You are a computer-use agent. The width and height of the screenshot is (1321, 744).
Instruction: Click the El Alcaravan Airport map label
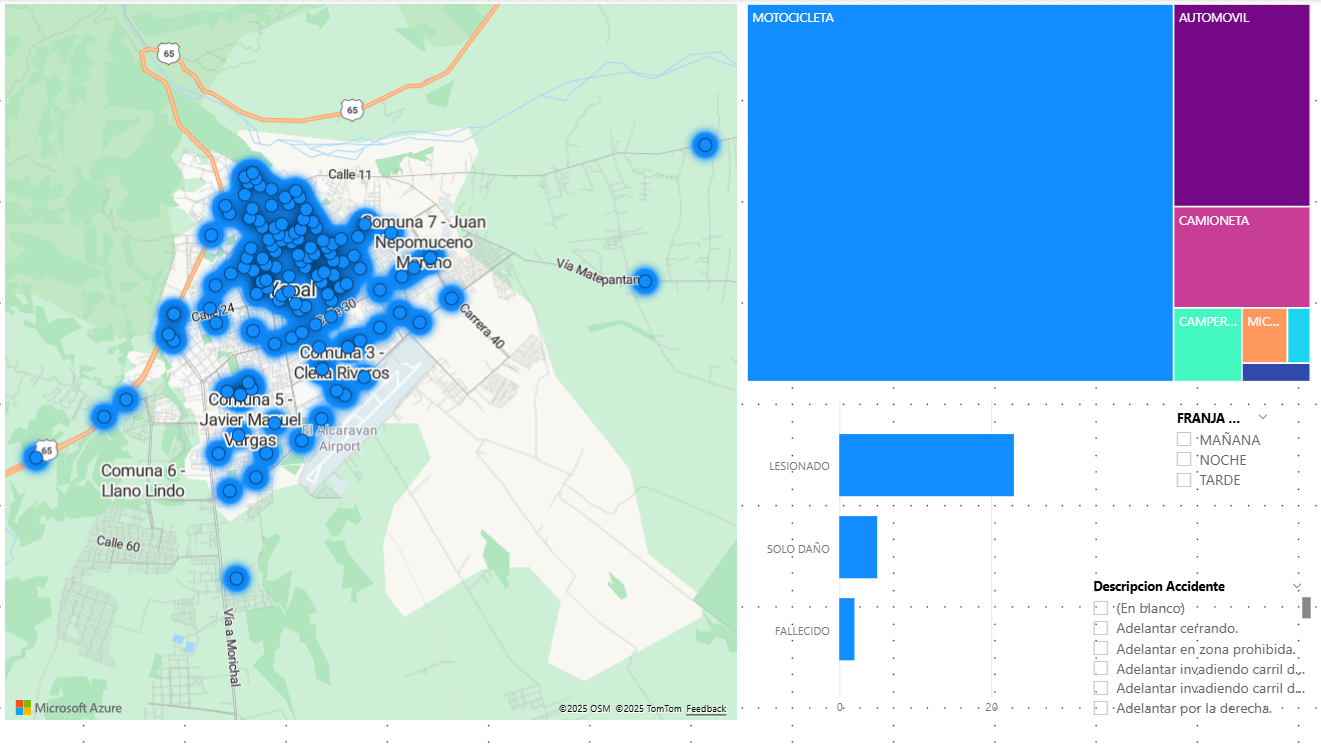[340, 438]
